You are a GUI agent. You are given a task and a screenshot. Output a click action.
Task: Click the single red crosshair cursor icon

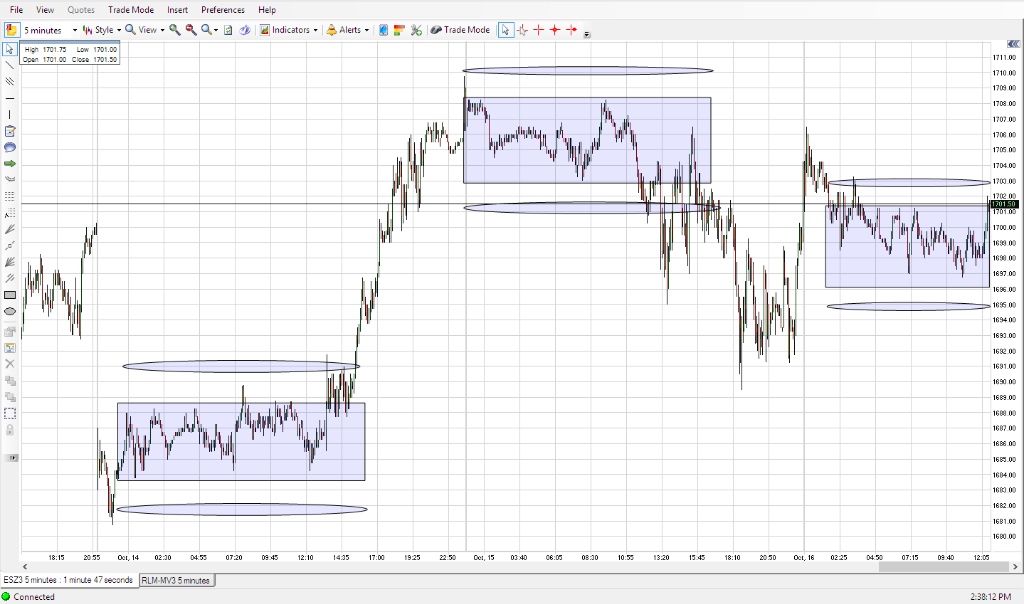coord(539,30)
